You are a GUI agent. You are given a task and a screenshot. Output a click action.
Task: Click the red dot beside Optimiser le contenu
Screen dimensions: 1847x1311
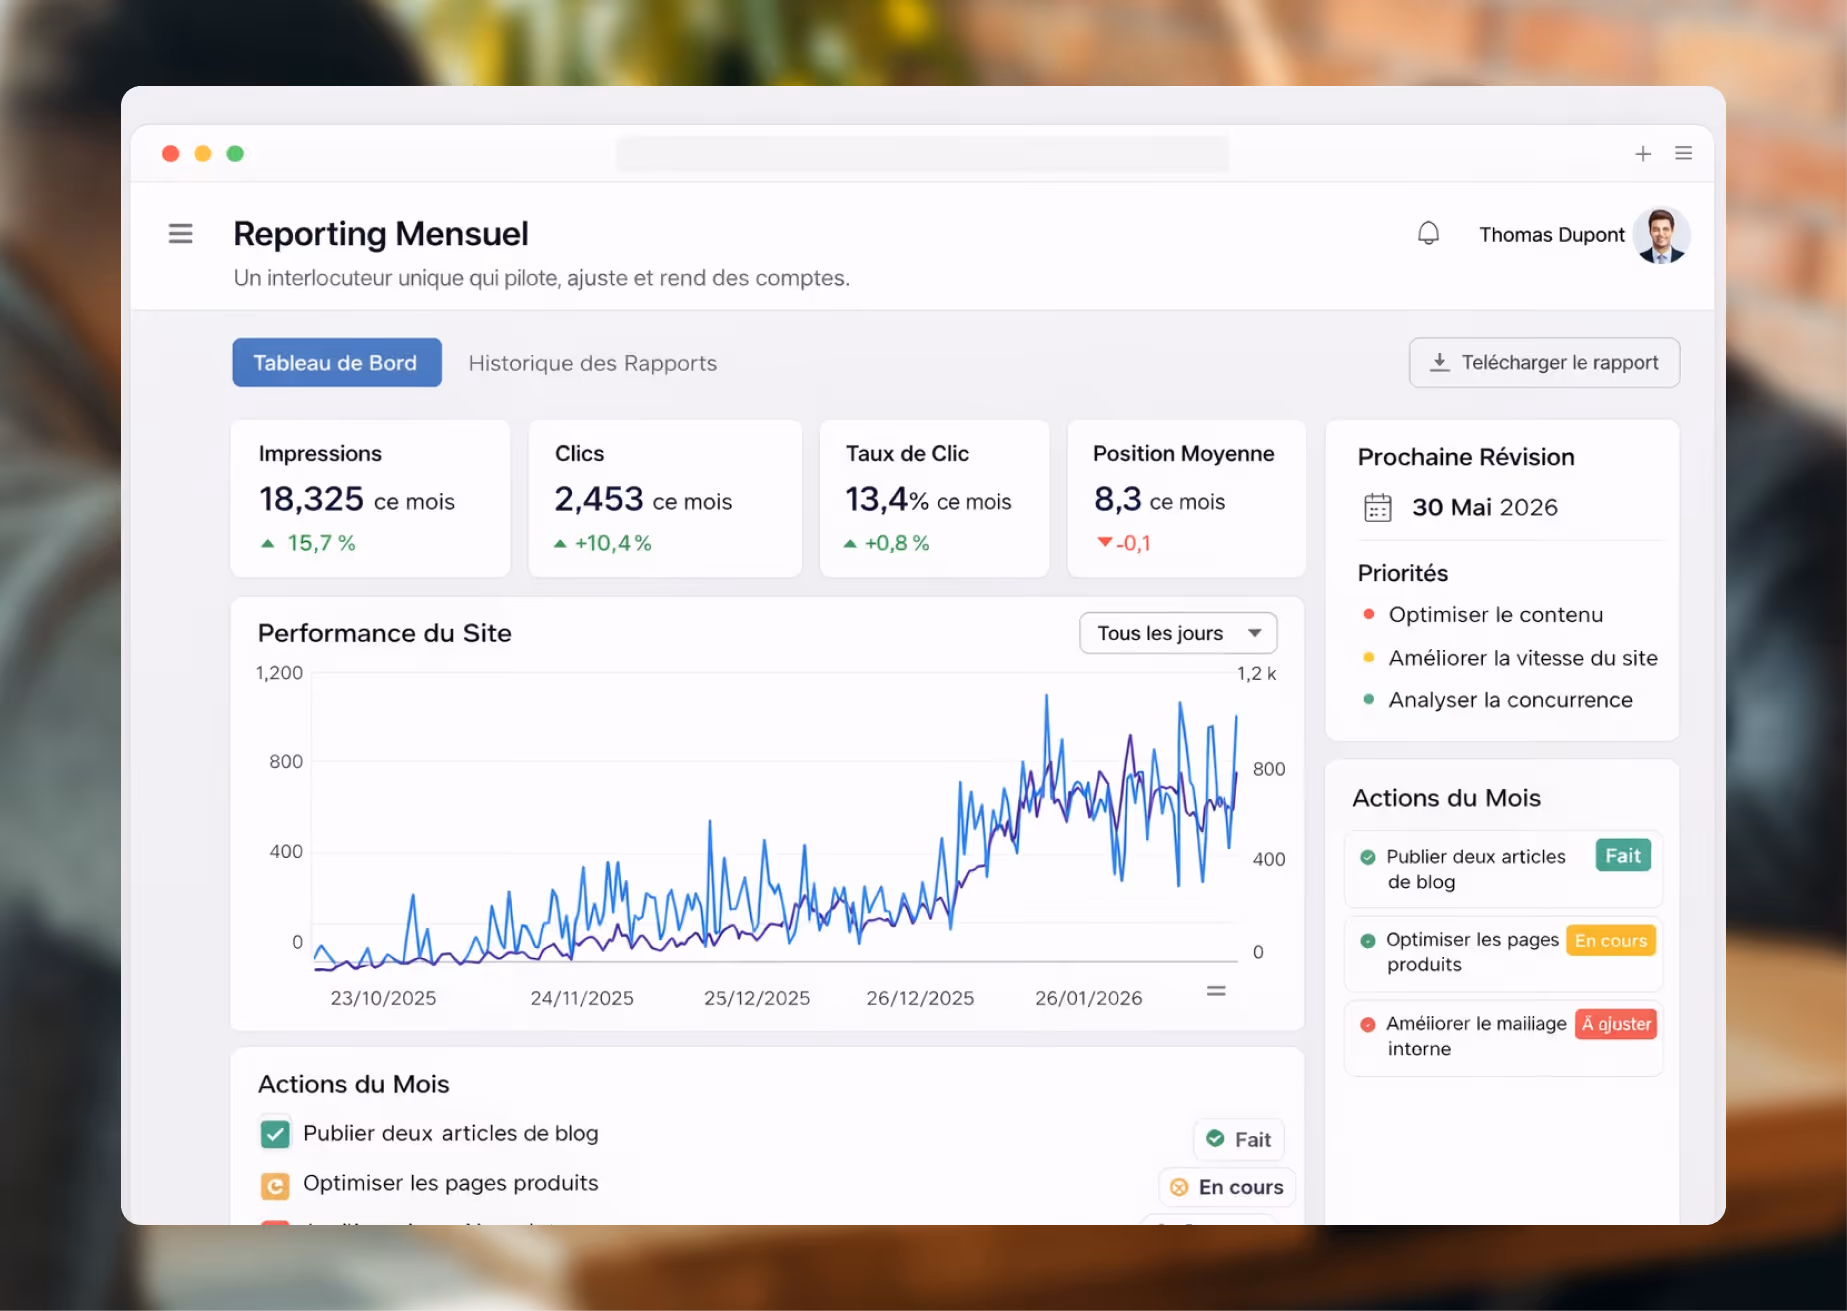tap(1368, 614)
